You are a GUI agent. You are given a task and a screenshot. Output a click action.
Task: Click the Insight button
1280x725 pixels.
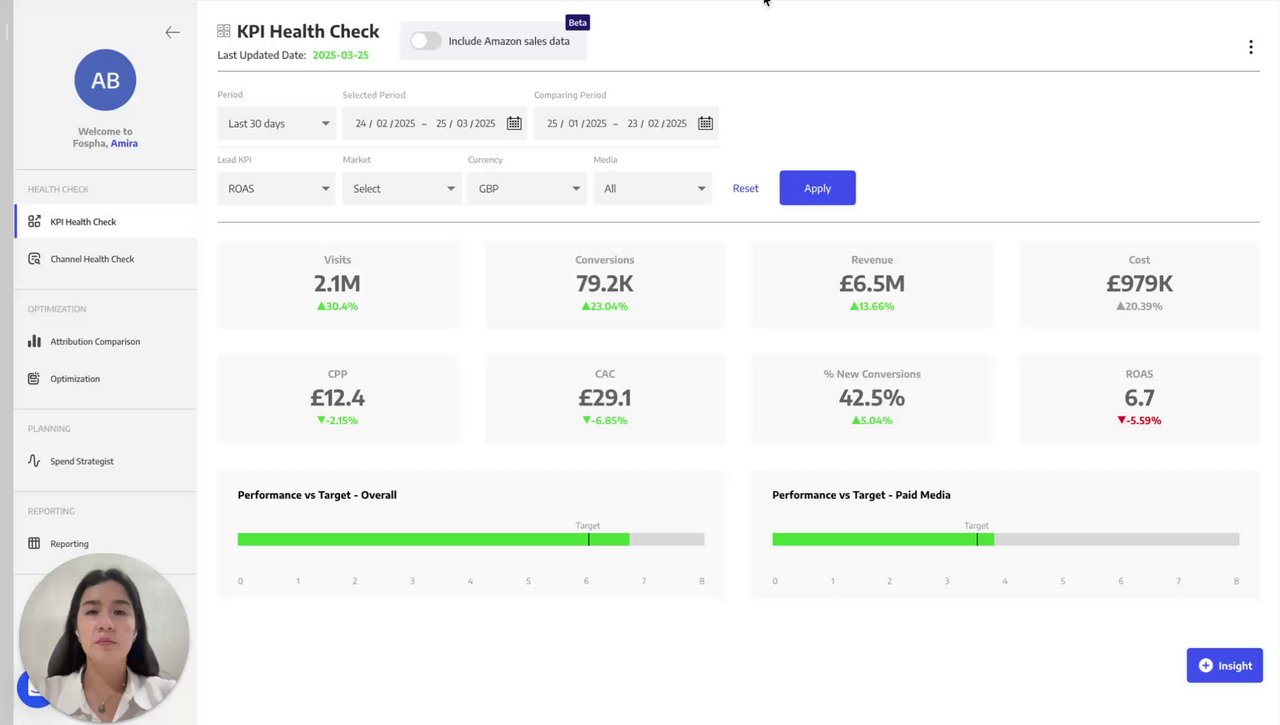pyautogui.click(x=1224, y=665)
